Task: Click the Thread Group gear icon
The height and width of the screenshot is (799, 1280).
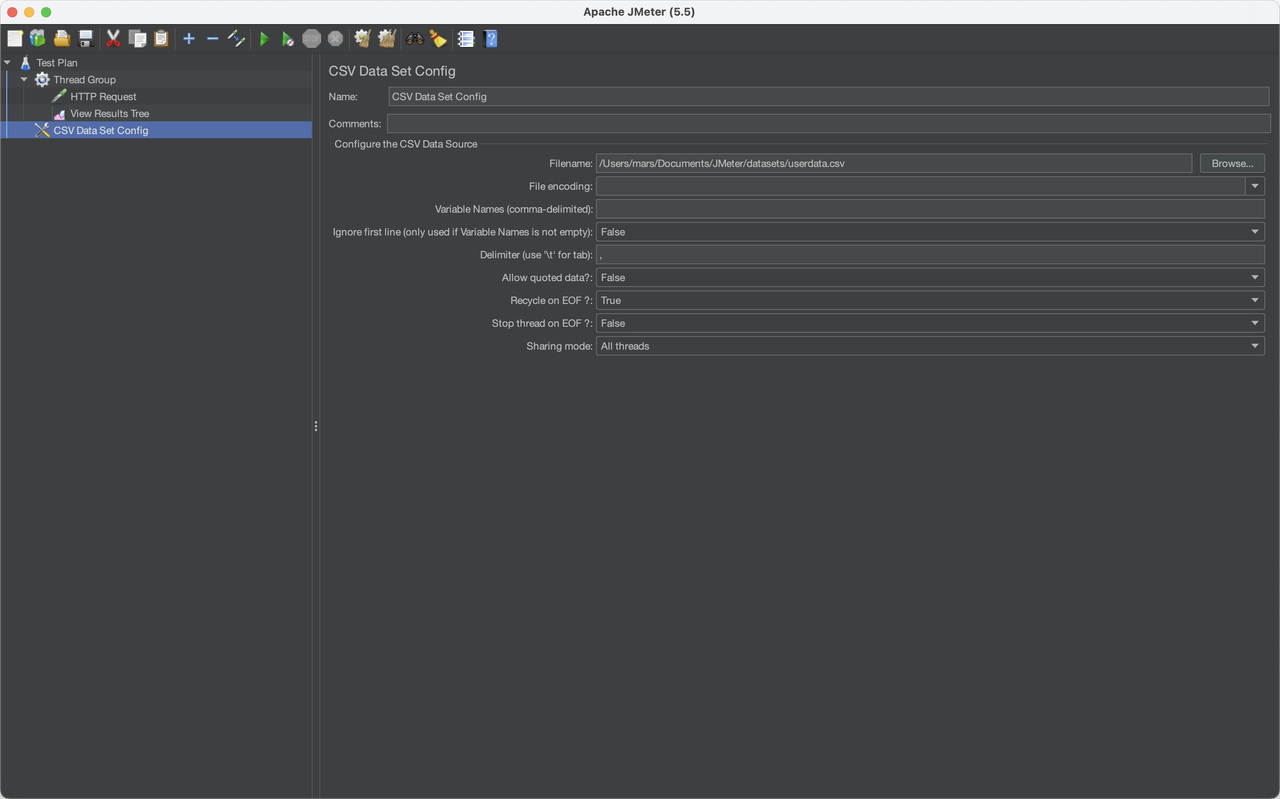Action: 42,79
